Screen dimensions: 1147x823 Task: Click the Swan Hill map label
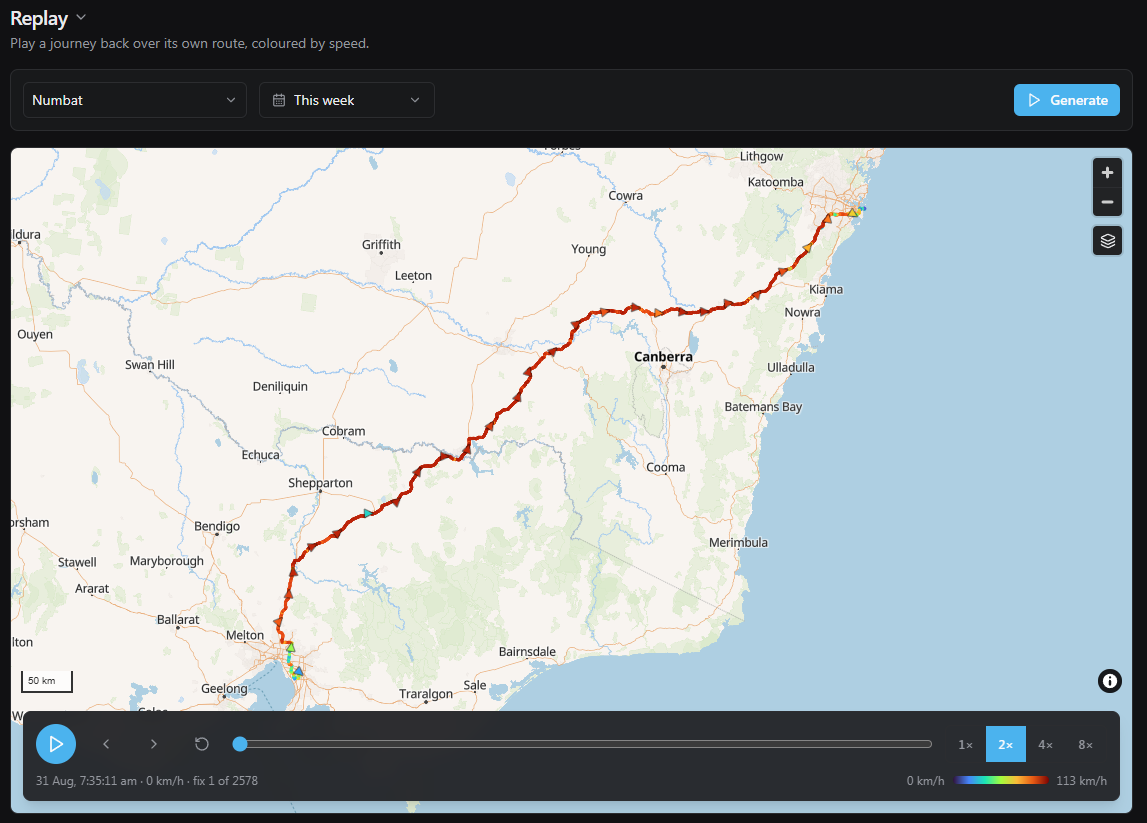[x=149, y=364]
